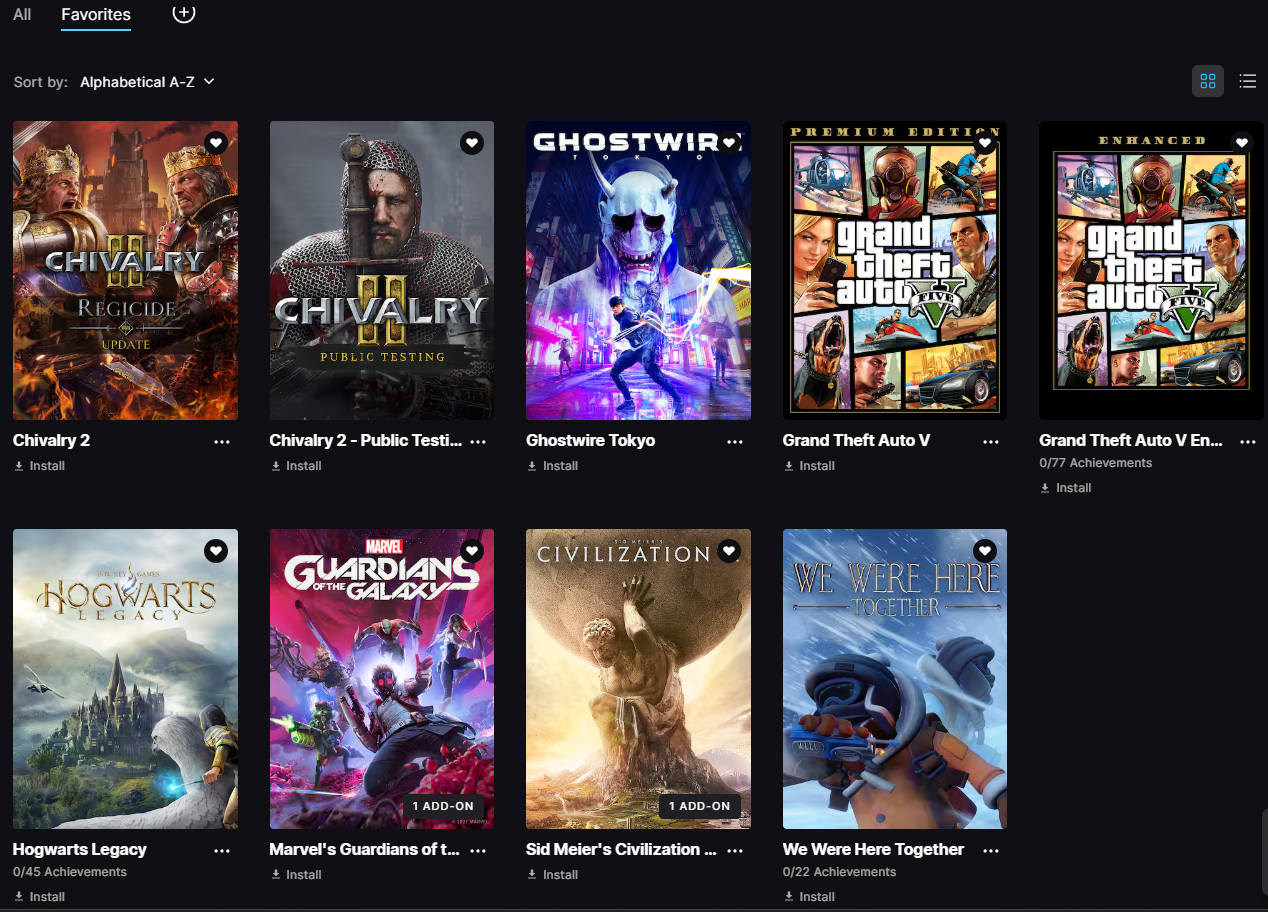The width and height of the screenshot is (1268, 912).
Task: Unfavorite Grand Theft Auto V Enhanced via heart
Action: [x=1242, y=143]
